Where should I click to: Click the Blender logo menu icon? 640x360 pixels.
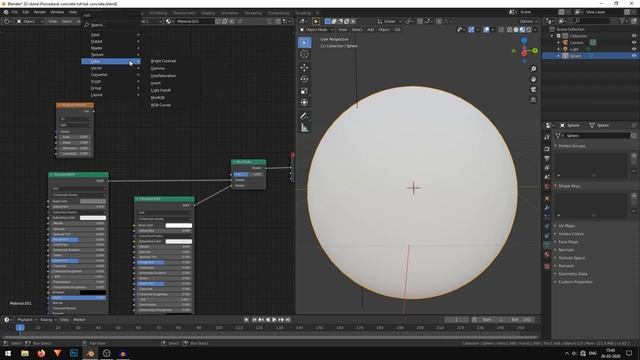point(6,12)
